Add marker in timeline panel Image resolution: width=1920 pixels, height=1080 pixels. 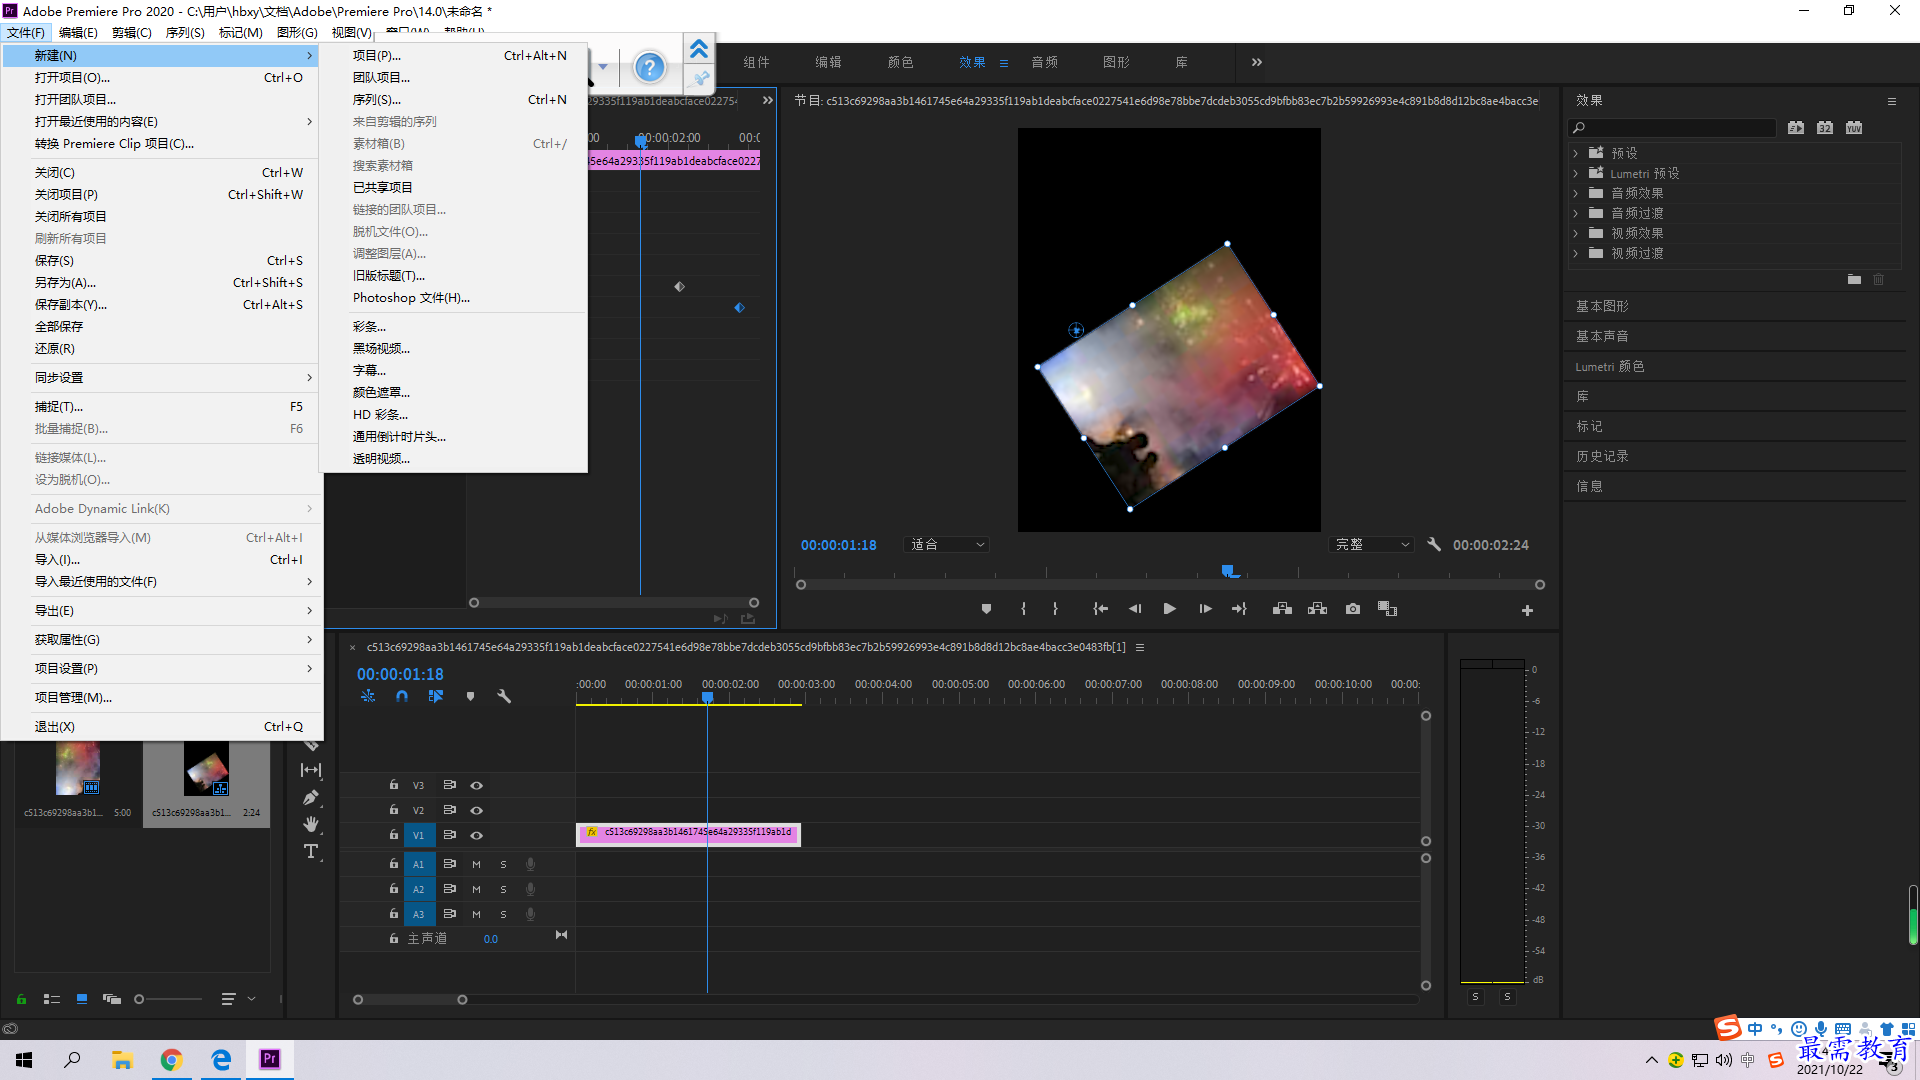[x=470, y=696]
